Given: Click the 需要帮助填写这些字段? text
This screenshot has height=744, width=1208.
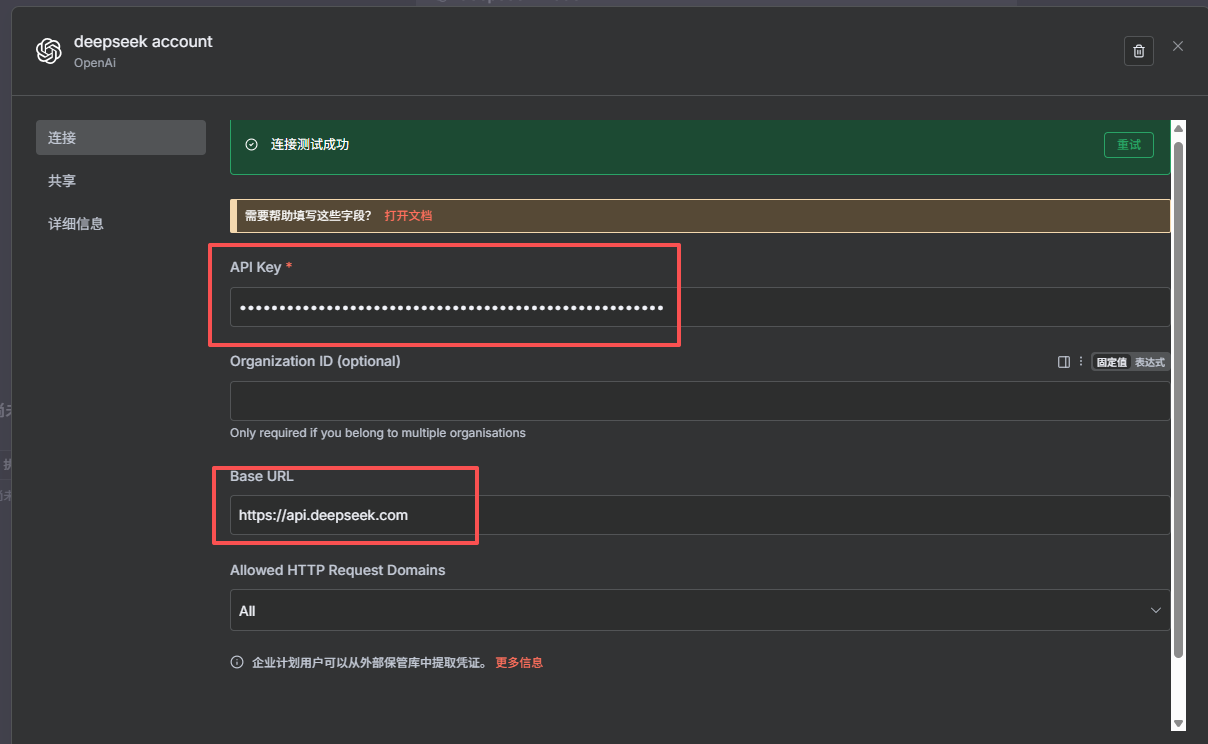Looking at the screenshot, I should [x=308, y=215].
